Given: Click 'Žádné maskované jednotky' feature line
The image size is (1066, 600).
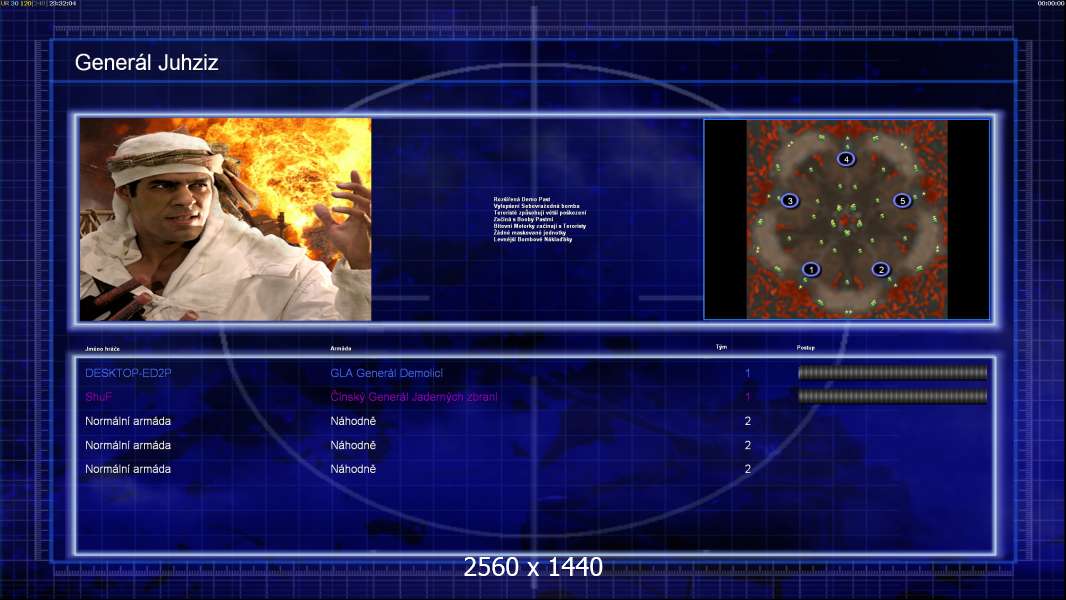Looking at the screenshot, I should [530, 232].
